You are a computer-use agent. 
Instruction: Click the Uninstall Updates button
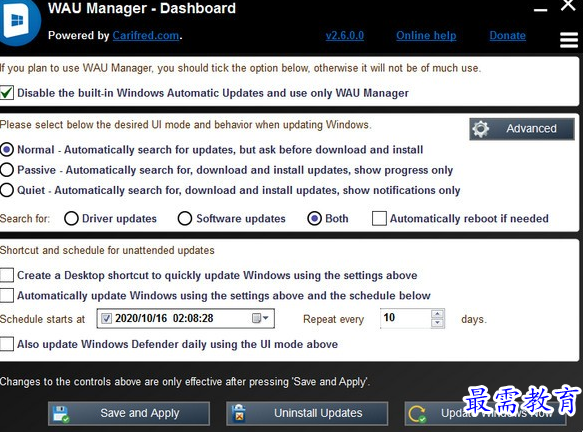pos(307,413)
